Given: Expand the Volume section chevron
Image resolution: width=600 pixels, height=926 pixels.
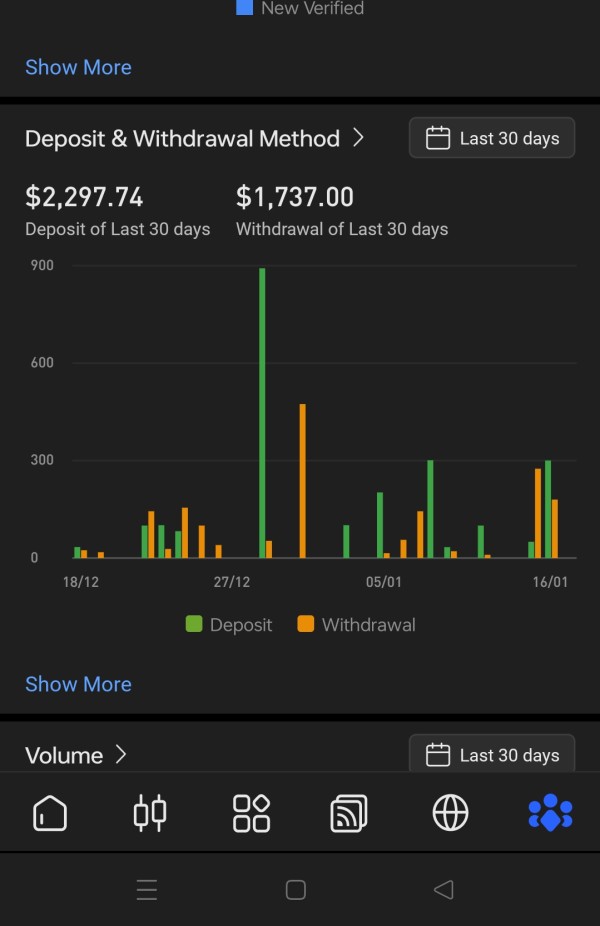Looking at the screenshot, I should 121,755.
